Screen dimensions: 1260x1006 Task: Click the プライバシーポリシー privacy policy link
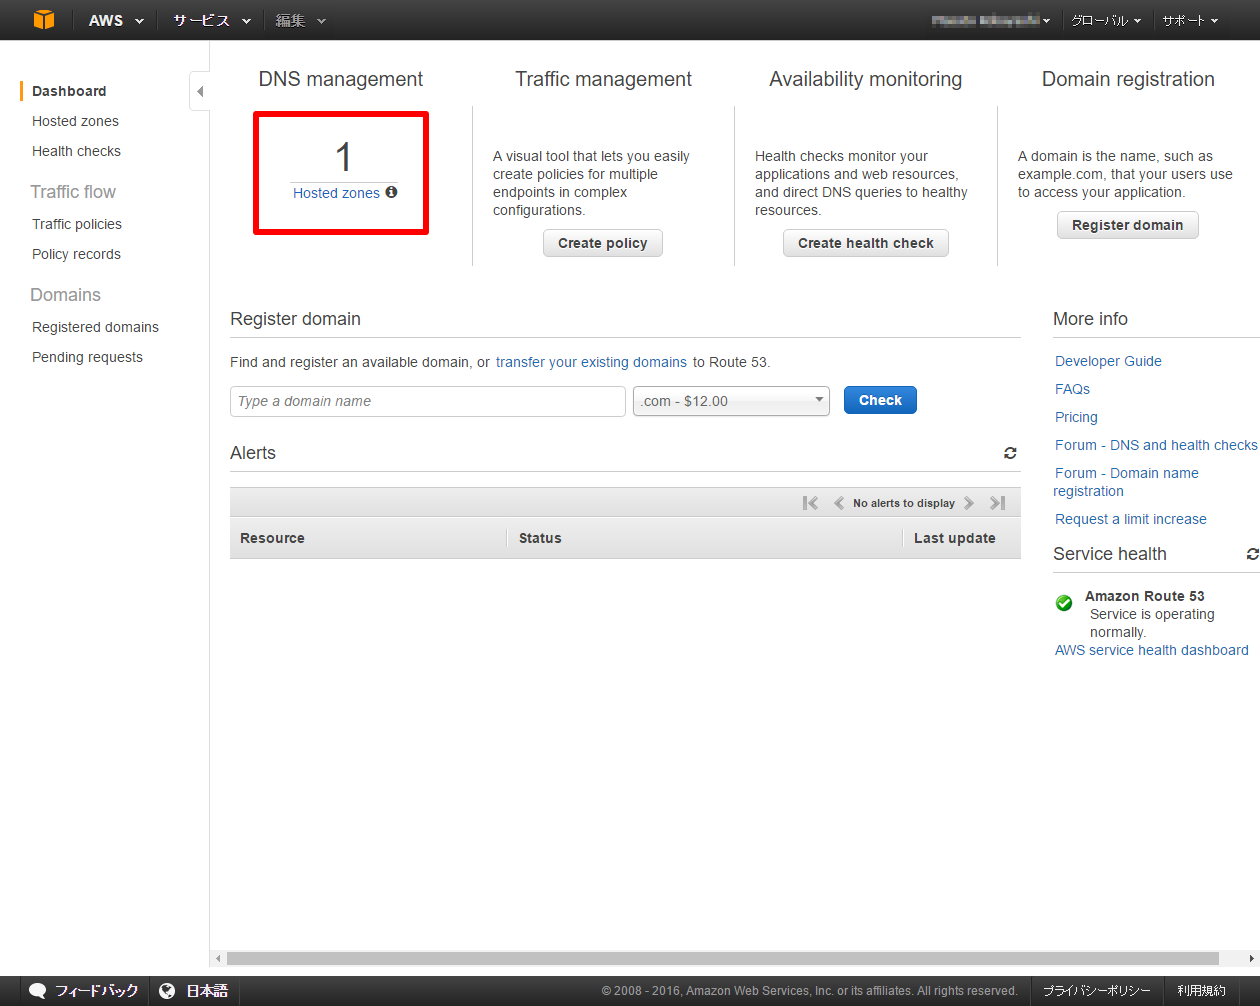pos(1097,991)
